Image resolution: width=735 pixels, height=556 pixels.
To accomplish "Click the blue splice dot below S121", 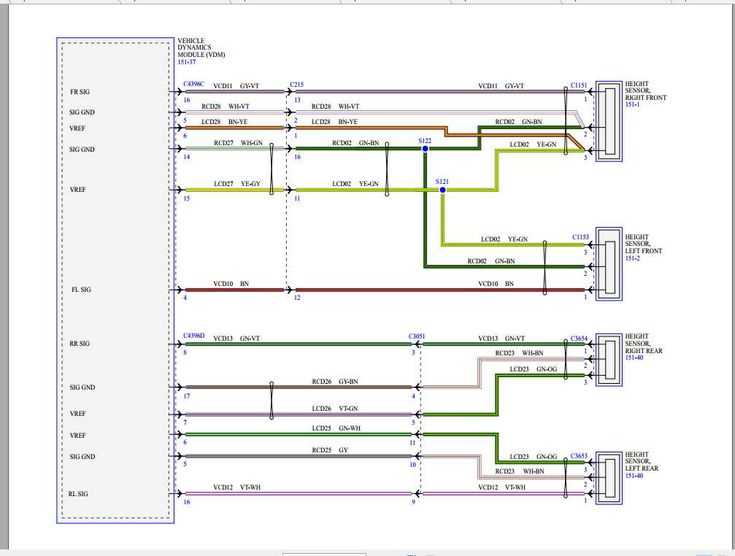I will coord(442,190).
